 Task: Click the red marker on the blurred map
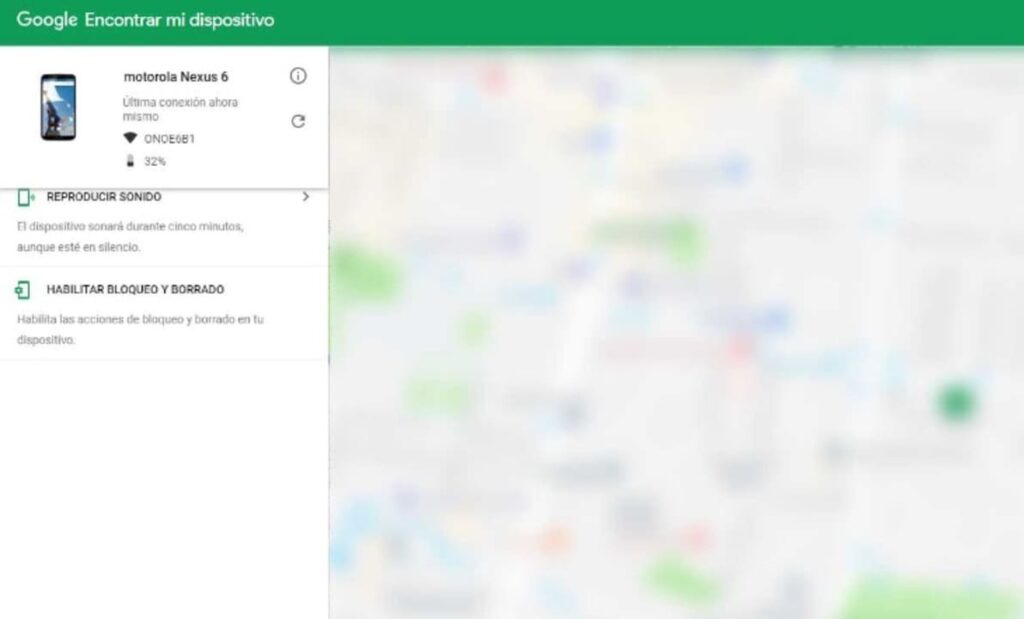click(x=740, y=347)
